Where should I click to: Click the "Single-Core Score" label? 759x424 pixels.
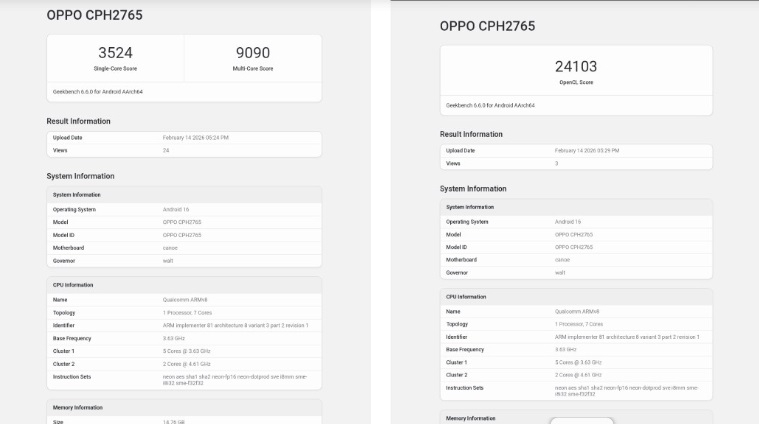115,69
